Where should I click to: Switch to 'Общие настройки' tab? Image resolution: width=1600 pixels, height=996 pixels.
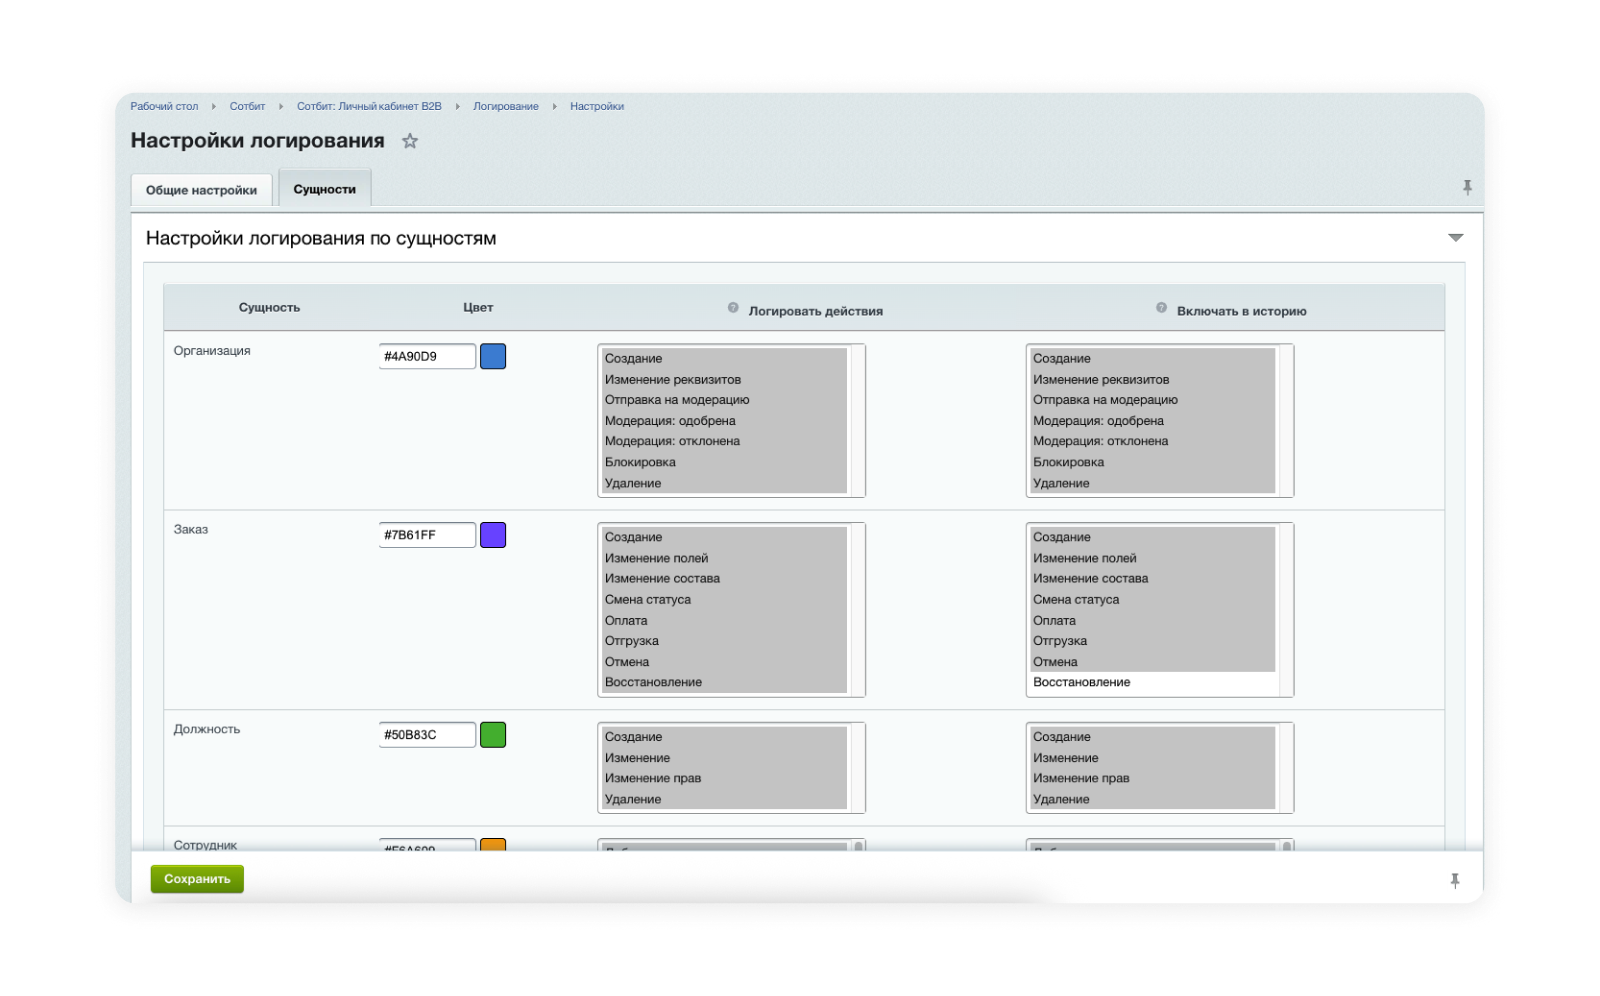pyautogui.click(x=201, y=190)
